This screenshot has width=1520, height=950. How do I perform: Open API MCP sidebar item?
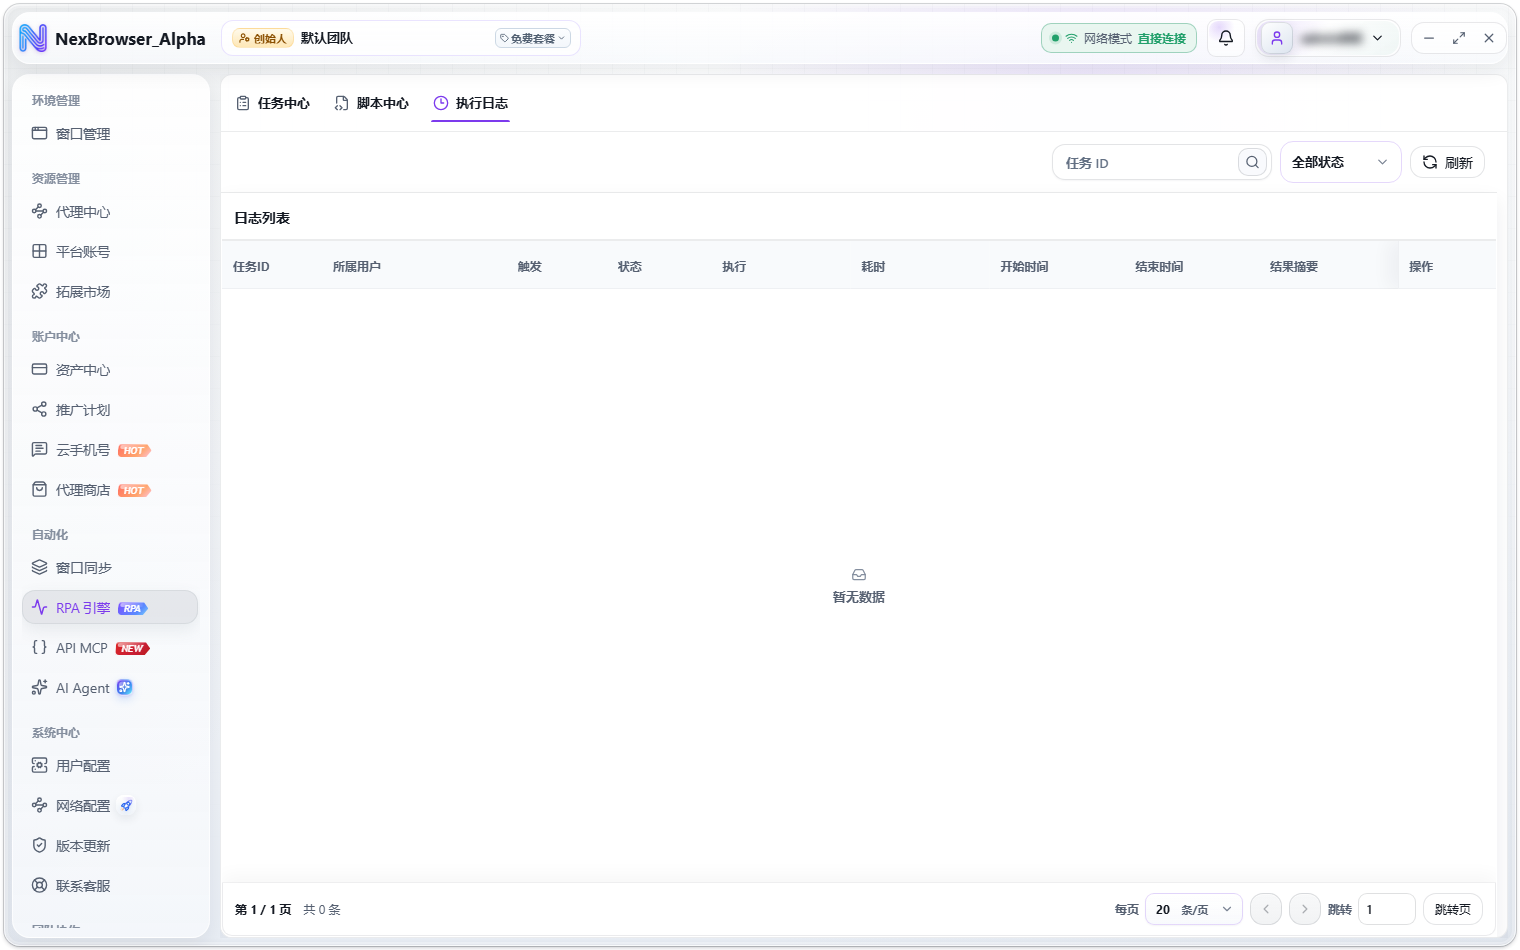(110, 648)
